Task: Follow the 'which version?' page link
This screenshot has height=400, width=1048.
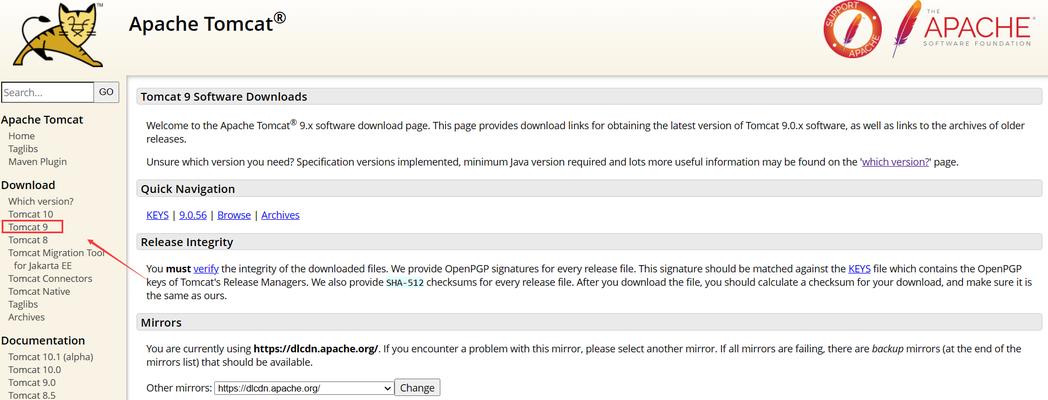Action: (x=896, y=162)
